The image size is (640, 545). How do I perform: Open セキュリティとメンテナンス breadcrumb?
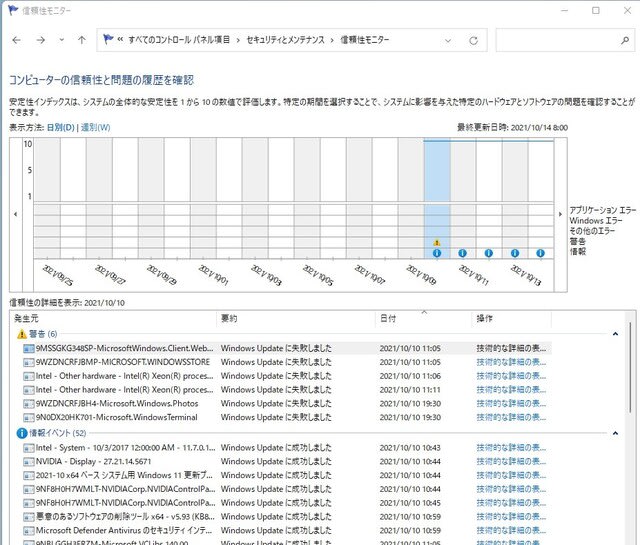(285, 40)
